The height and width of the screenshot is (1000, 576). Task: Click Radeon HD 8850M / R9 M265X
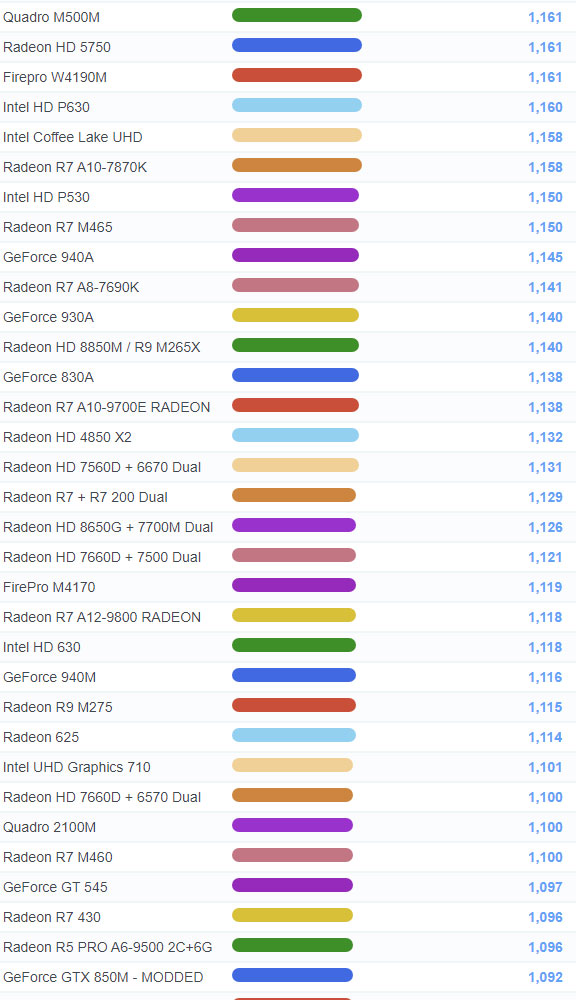[x=101, y=347]
